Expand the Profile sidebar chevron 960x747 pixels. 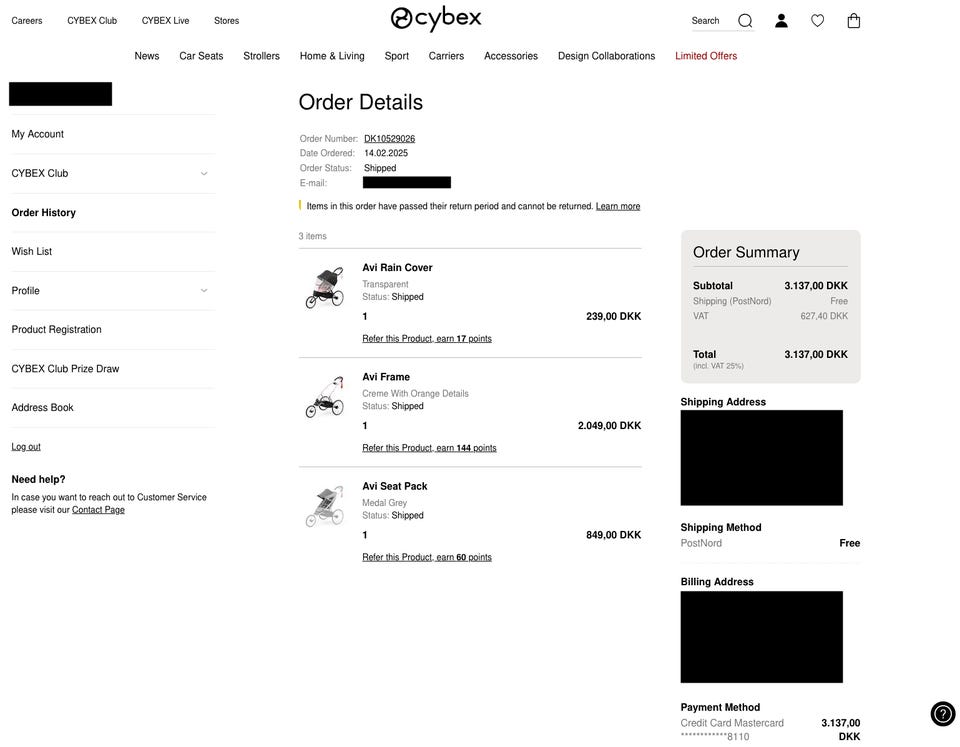(x=204, y=290)
